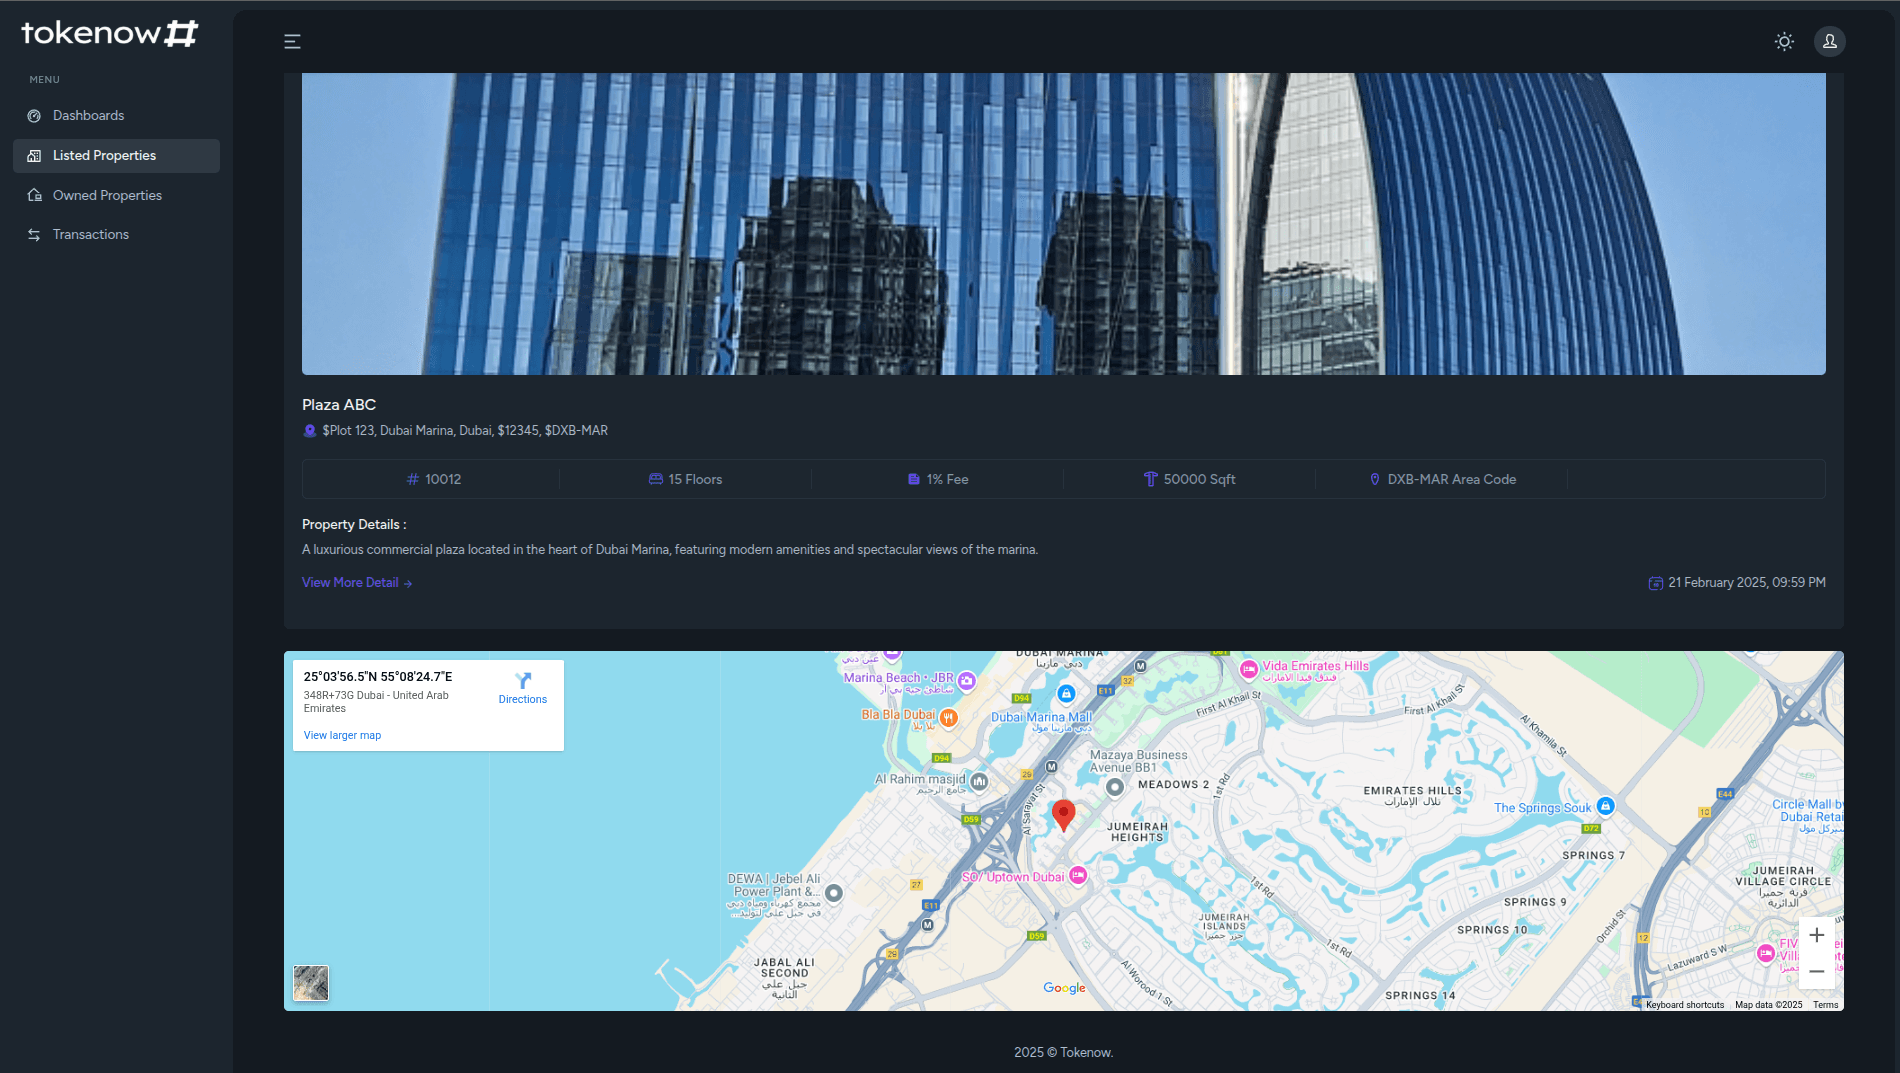This screenshot has width=1900, height=1073.
Task: Switch map to satellite view via corner thumbnail
Action: coord(310,983)
